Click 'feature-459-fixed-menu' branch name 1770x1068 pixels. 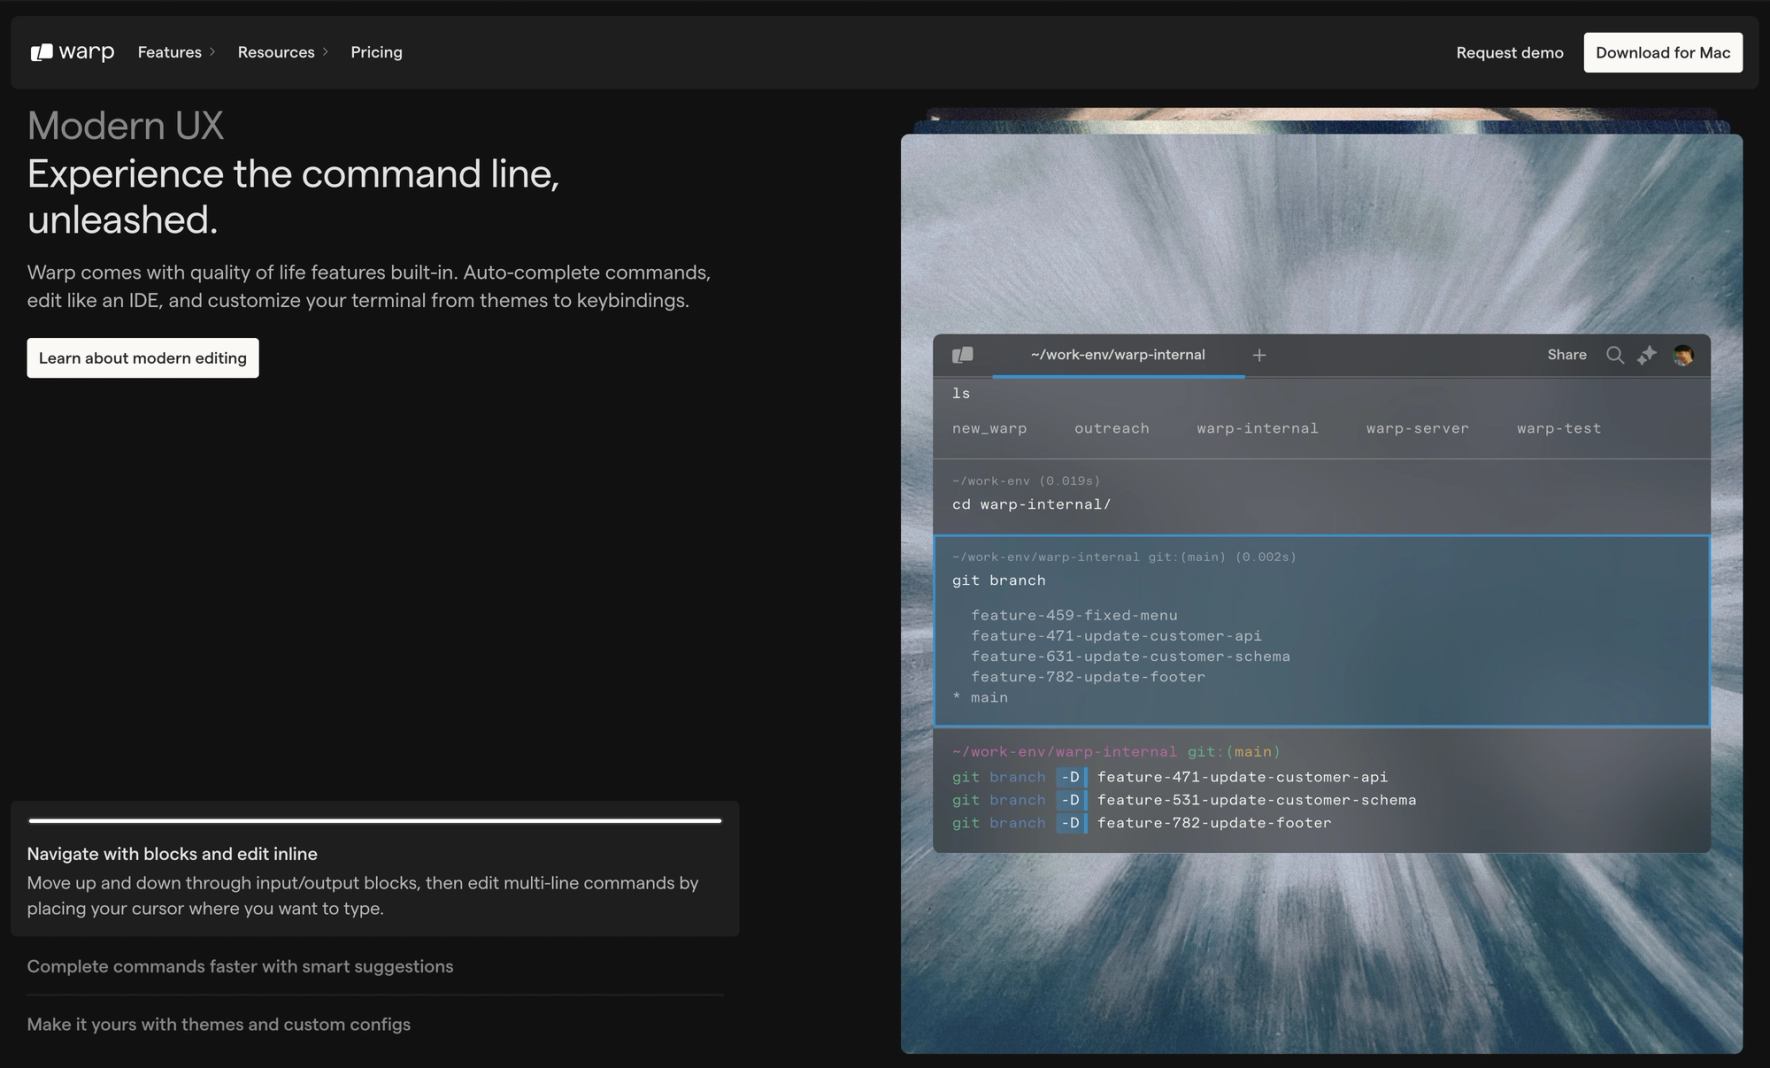(1074, 616)
